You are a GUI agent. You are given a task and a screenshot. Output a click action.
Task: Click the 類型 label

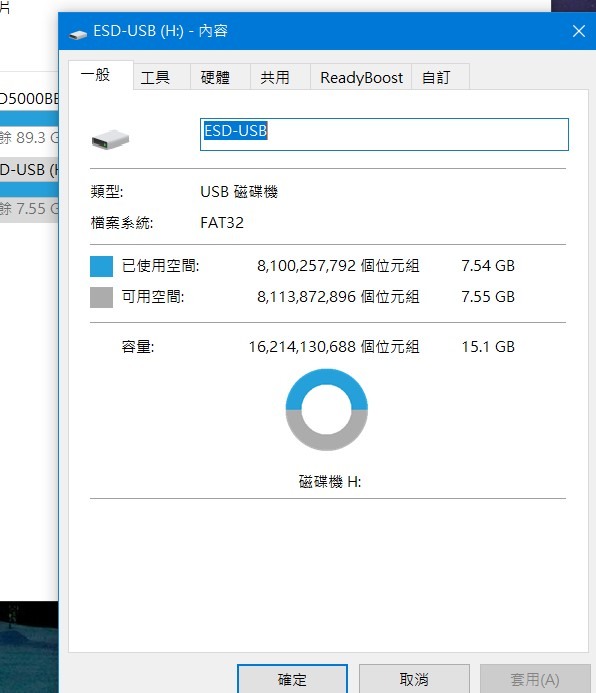[107, 191]
